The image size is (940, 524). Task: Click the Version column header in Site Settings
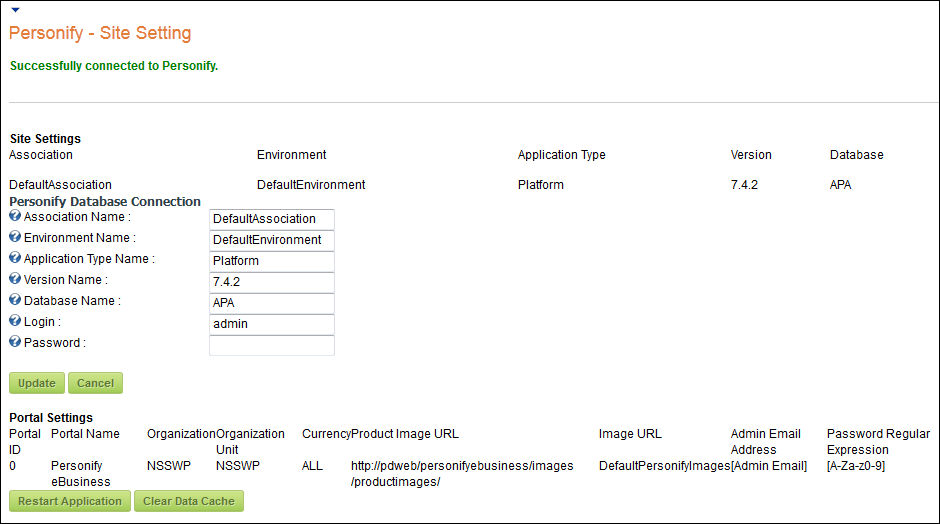tap(751, 155)
